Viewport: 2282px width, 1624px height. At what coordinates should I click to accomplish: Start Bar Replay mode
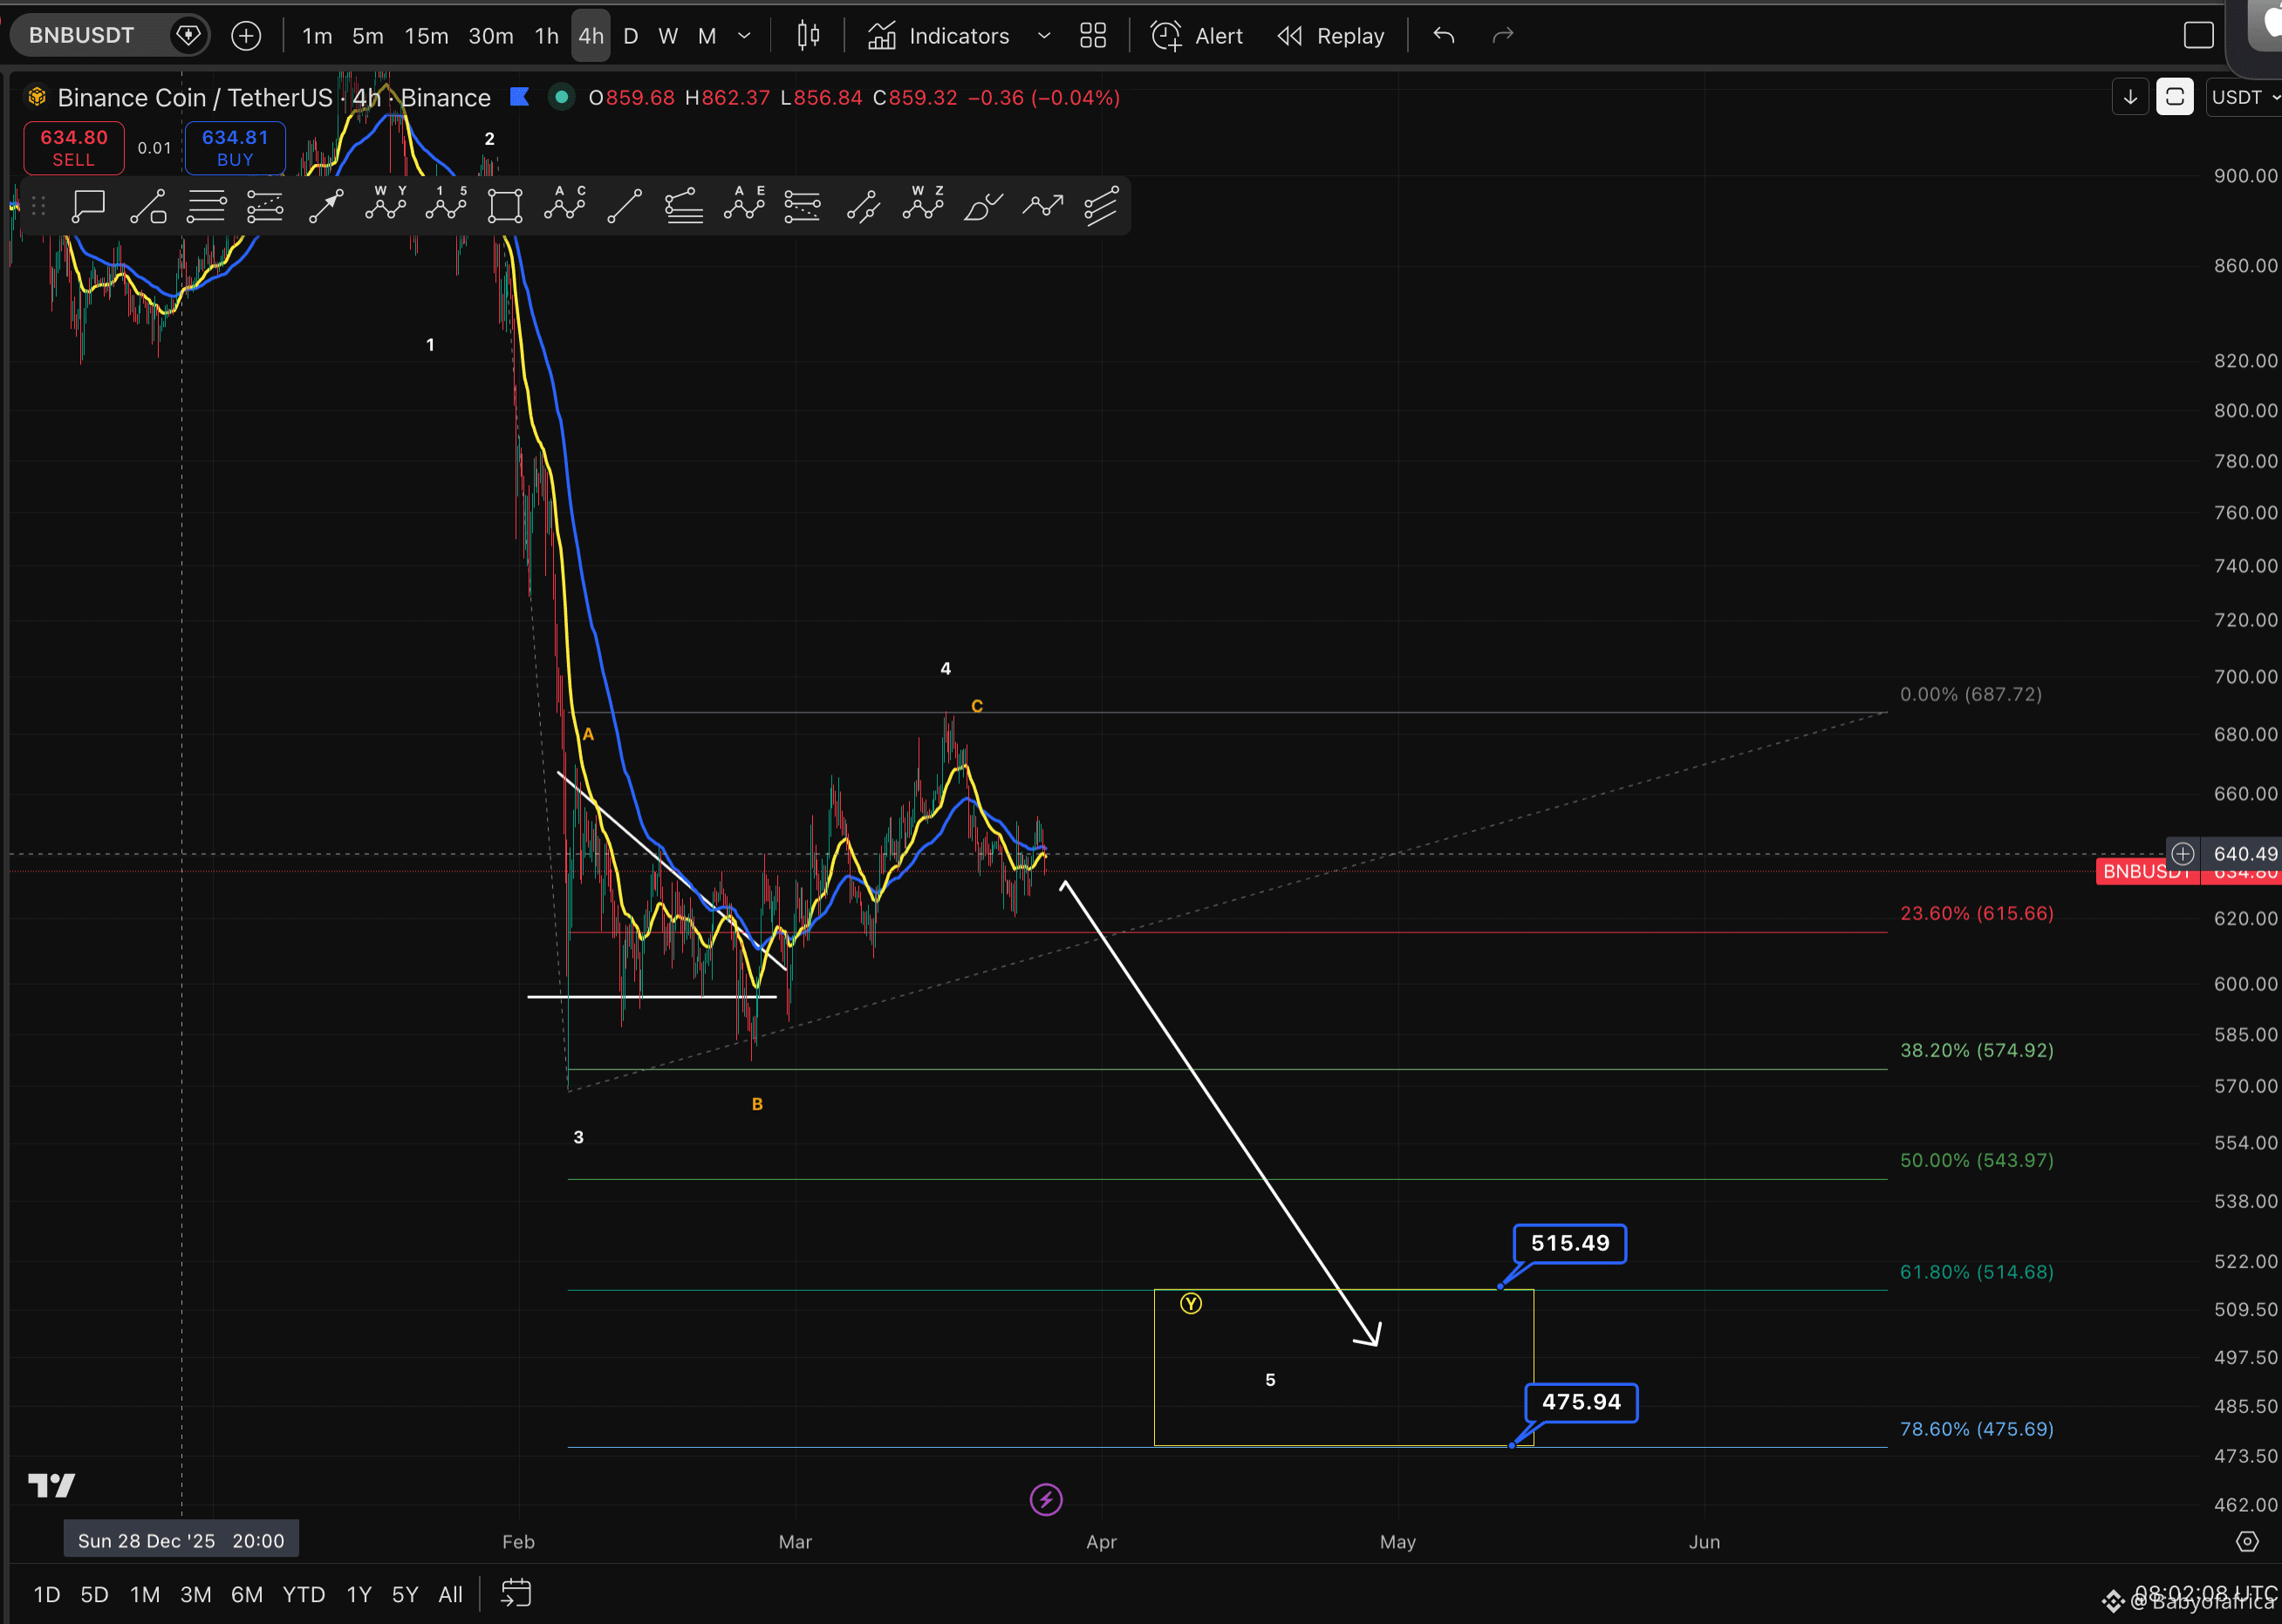point(1331,36)
